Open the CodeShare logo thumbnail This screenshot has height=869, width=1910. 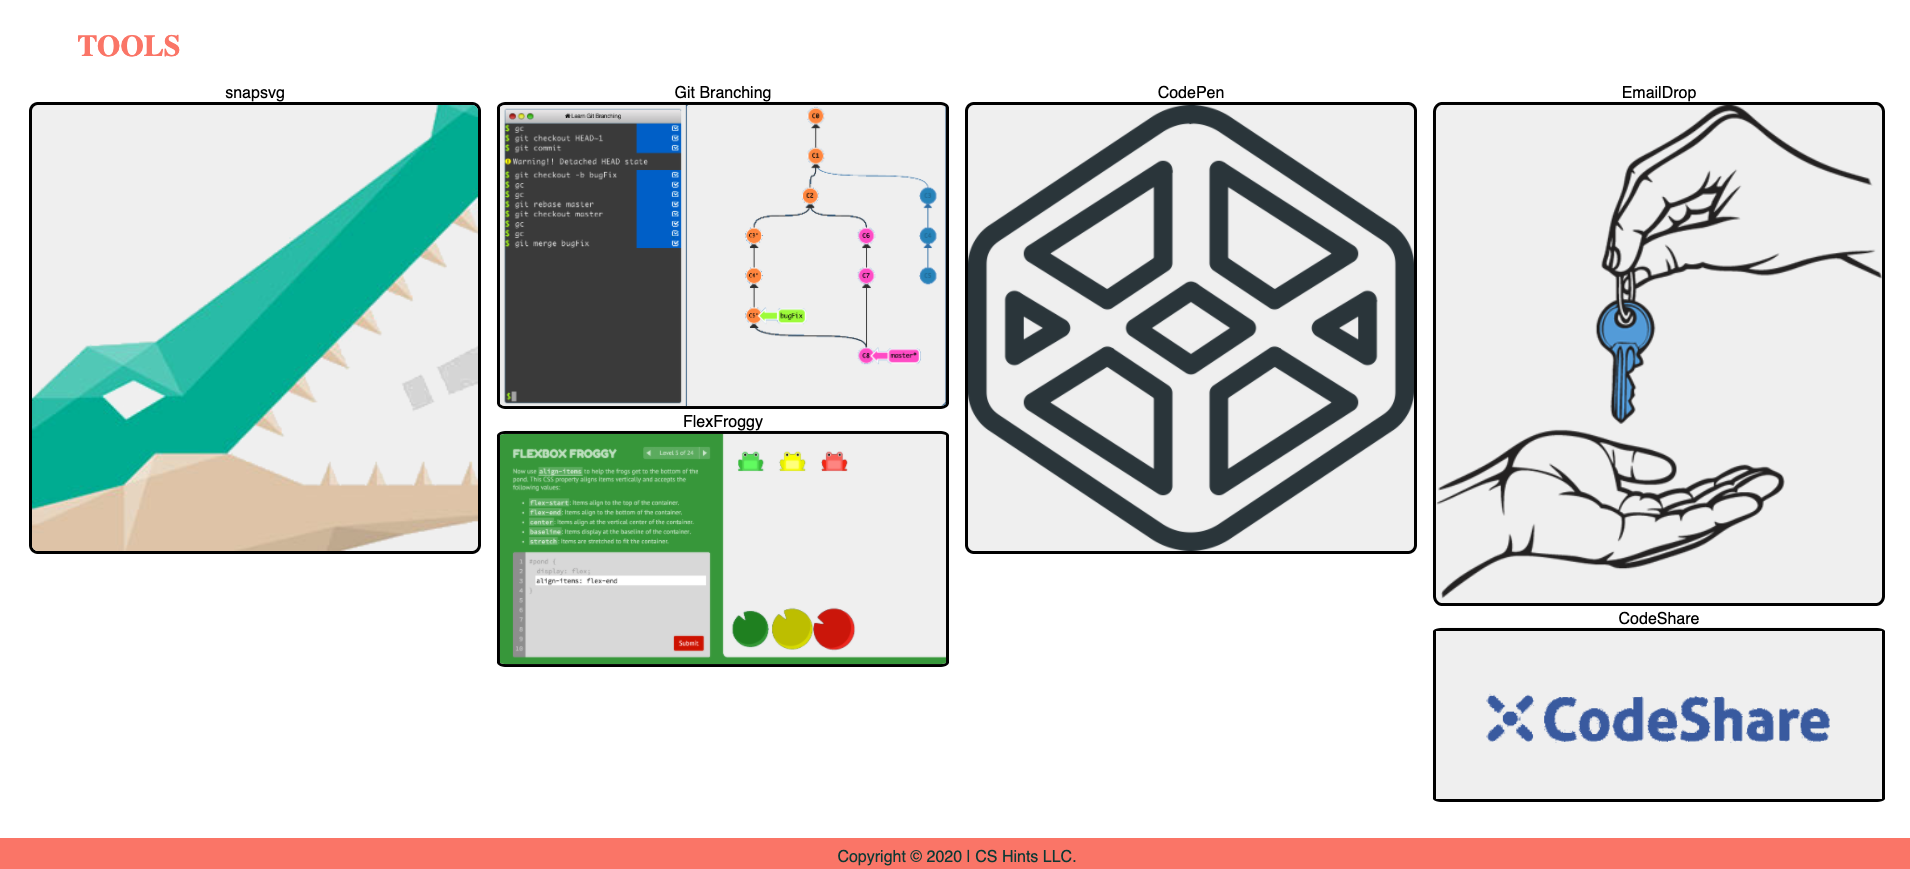(x=1659, y=715)
